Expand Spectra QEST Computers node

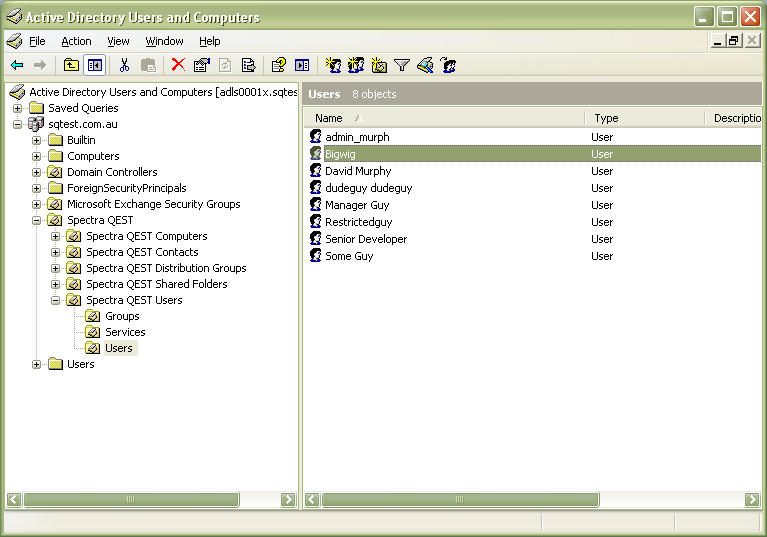click(x=56, y=236)
